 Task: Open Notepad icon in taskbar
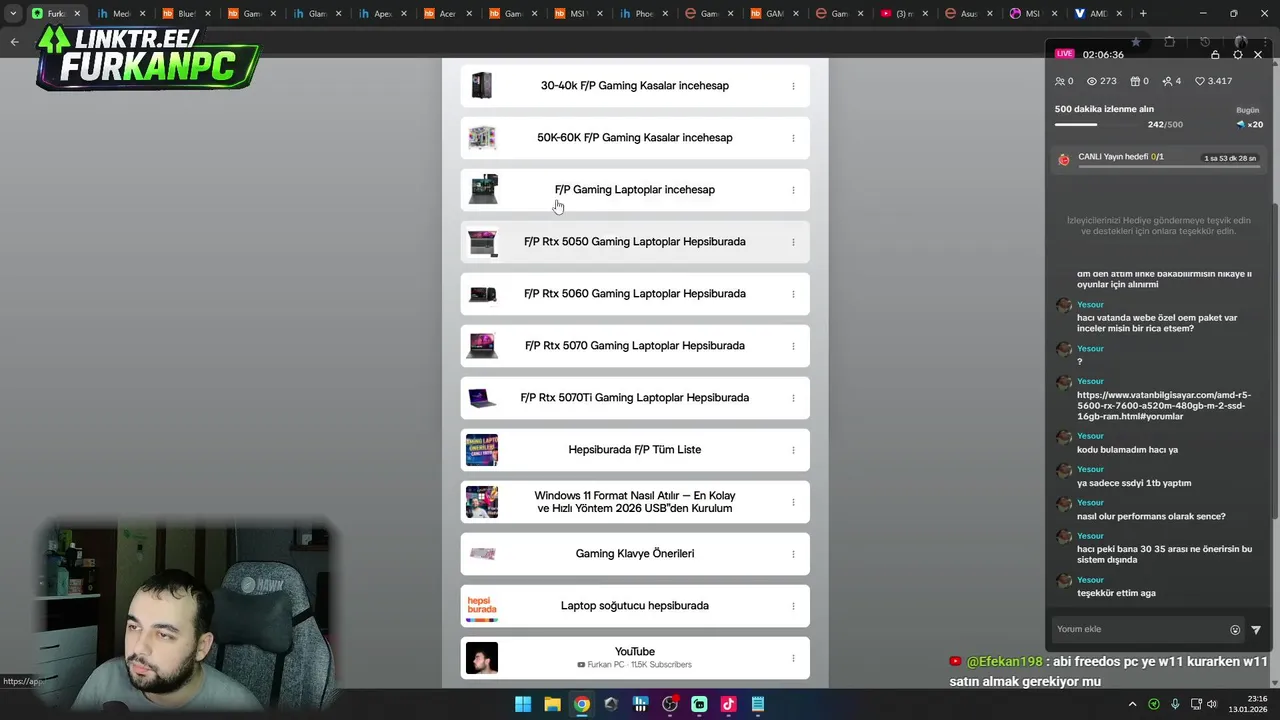pos(758,704)
